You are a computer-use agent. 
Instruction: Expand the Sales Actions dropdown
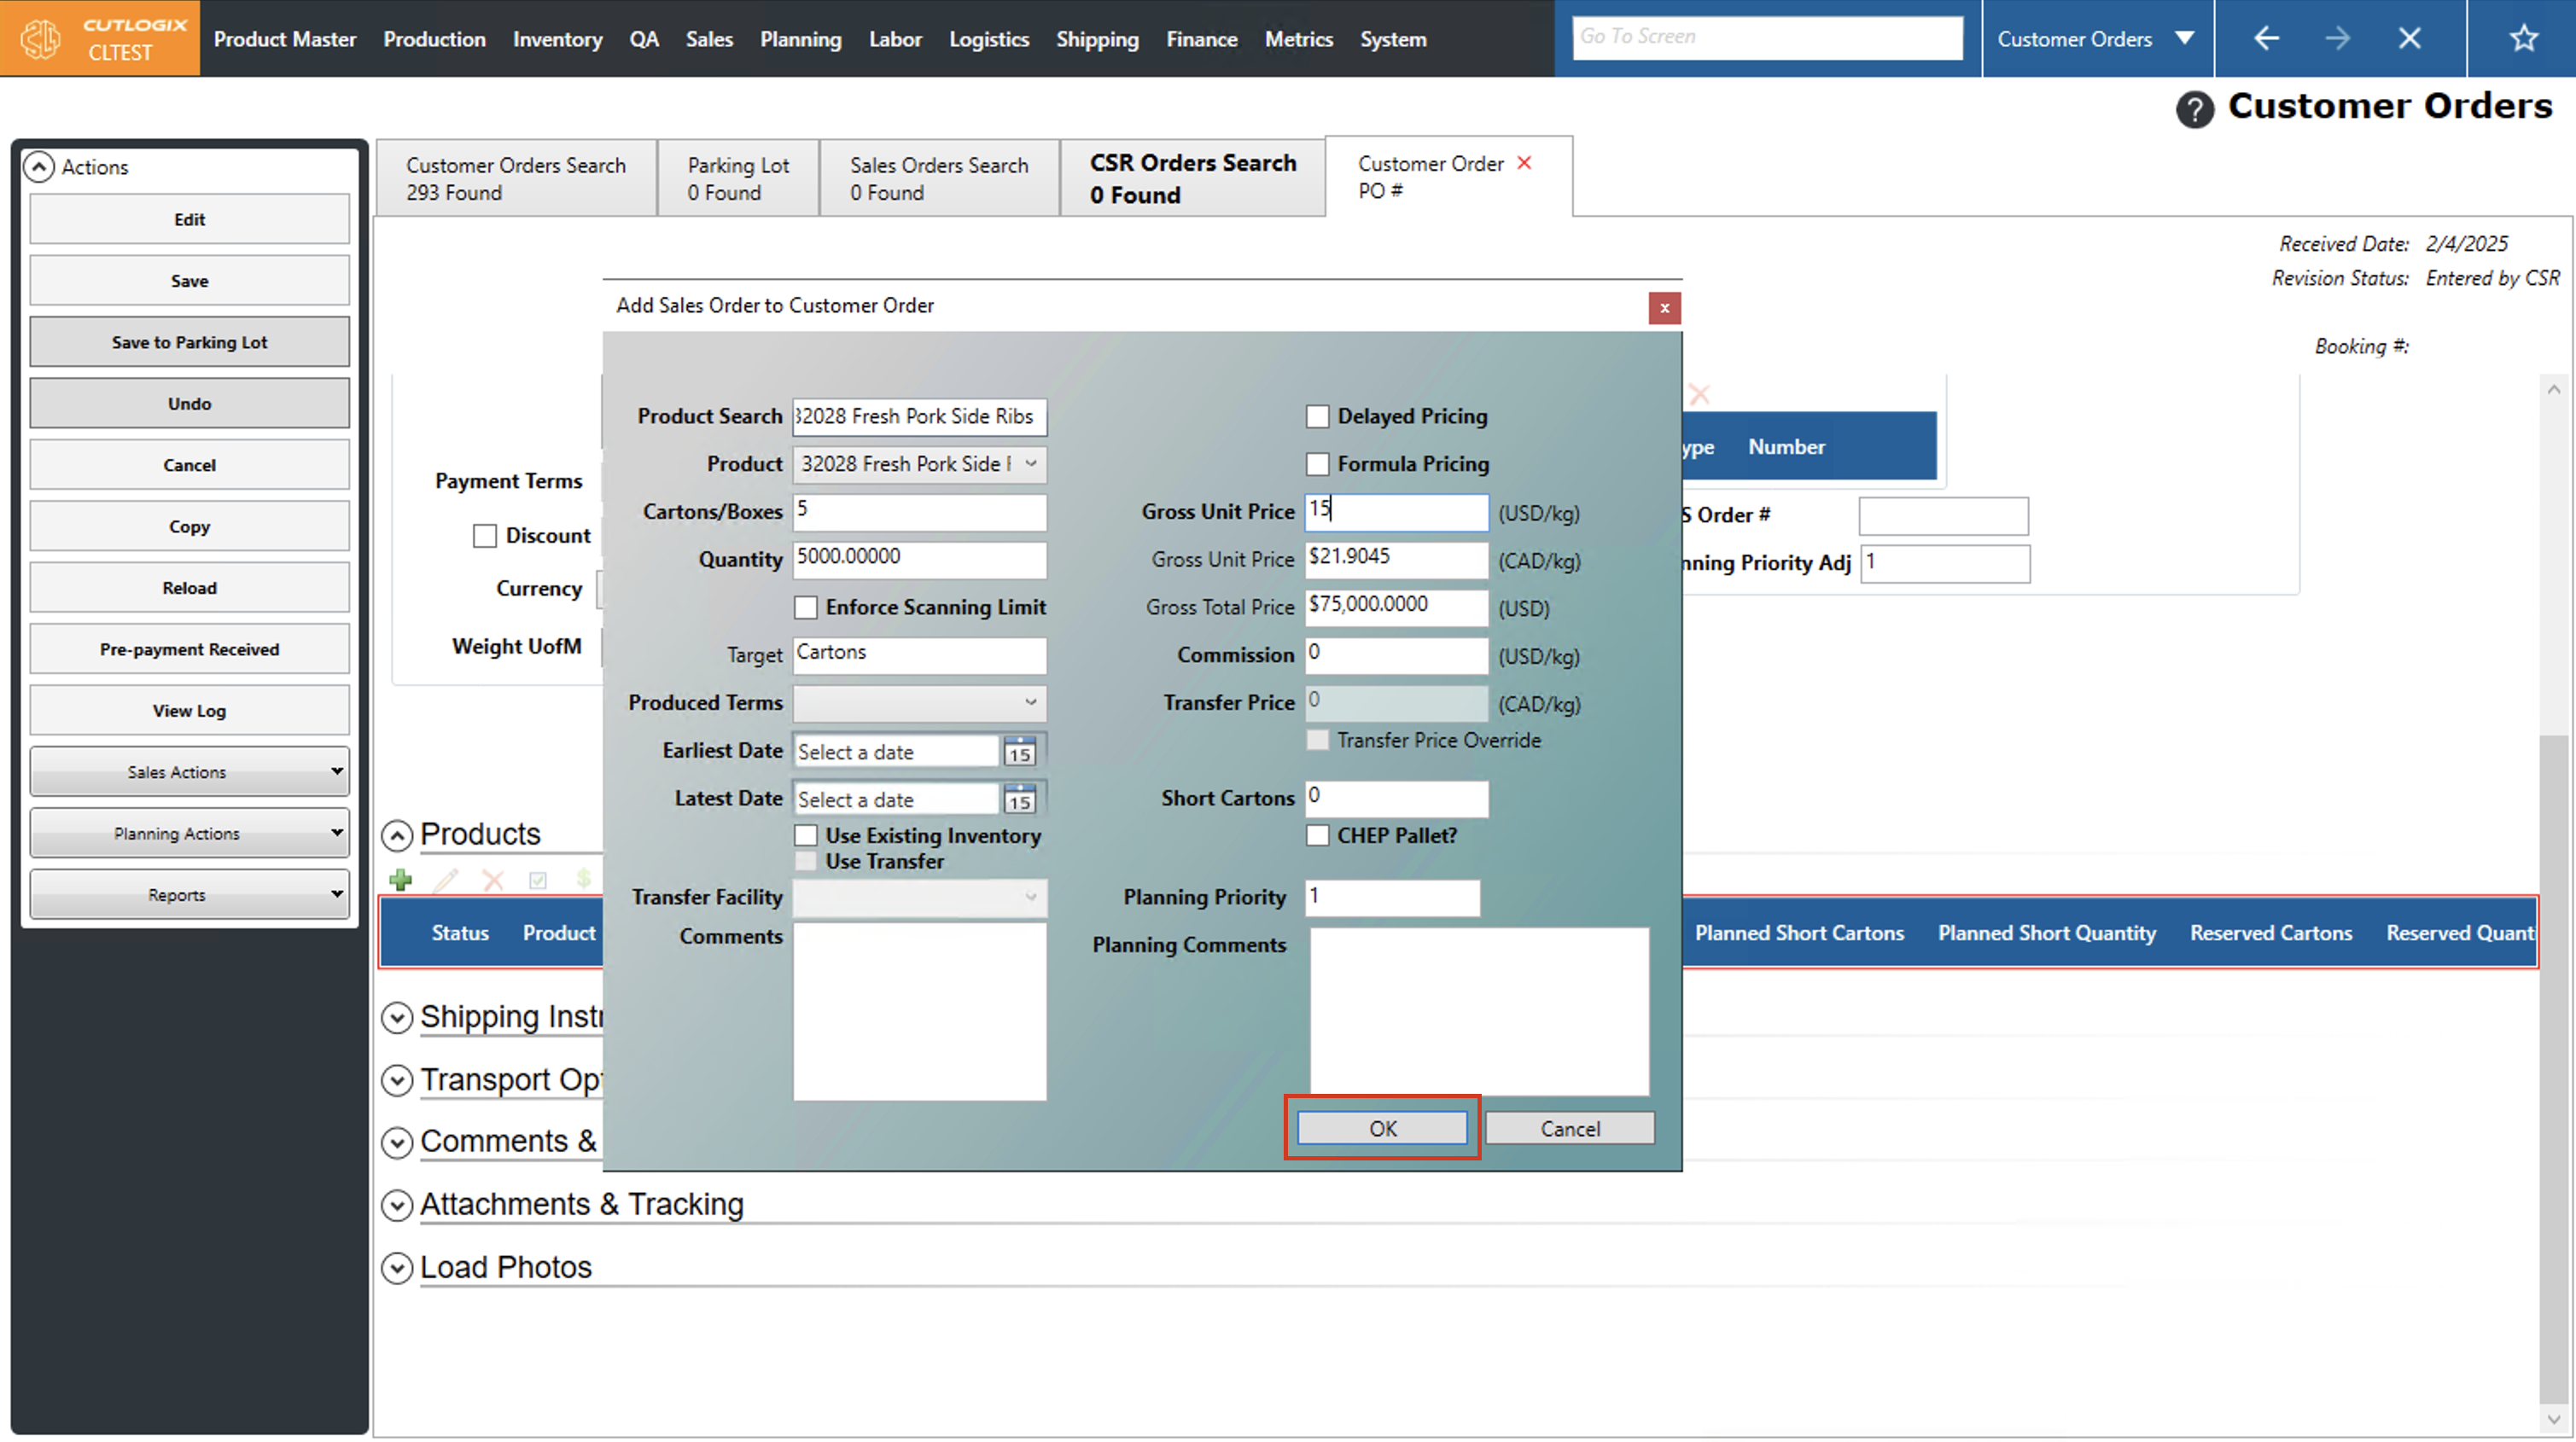coord(189,772)
